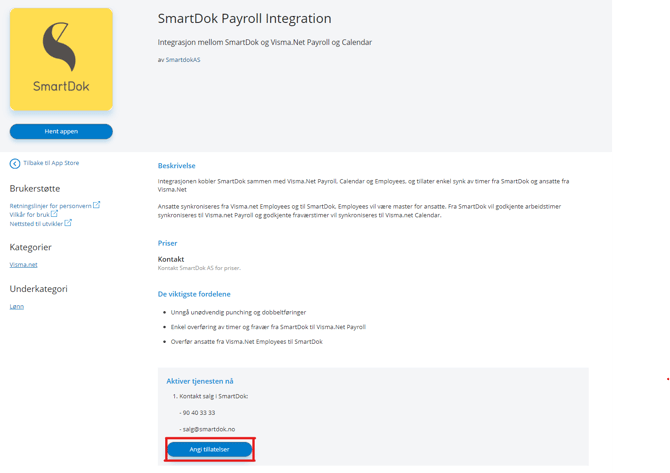
Task: Click the SmartDok logo tile
Action: click(61, 59)
